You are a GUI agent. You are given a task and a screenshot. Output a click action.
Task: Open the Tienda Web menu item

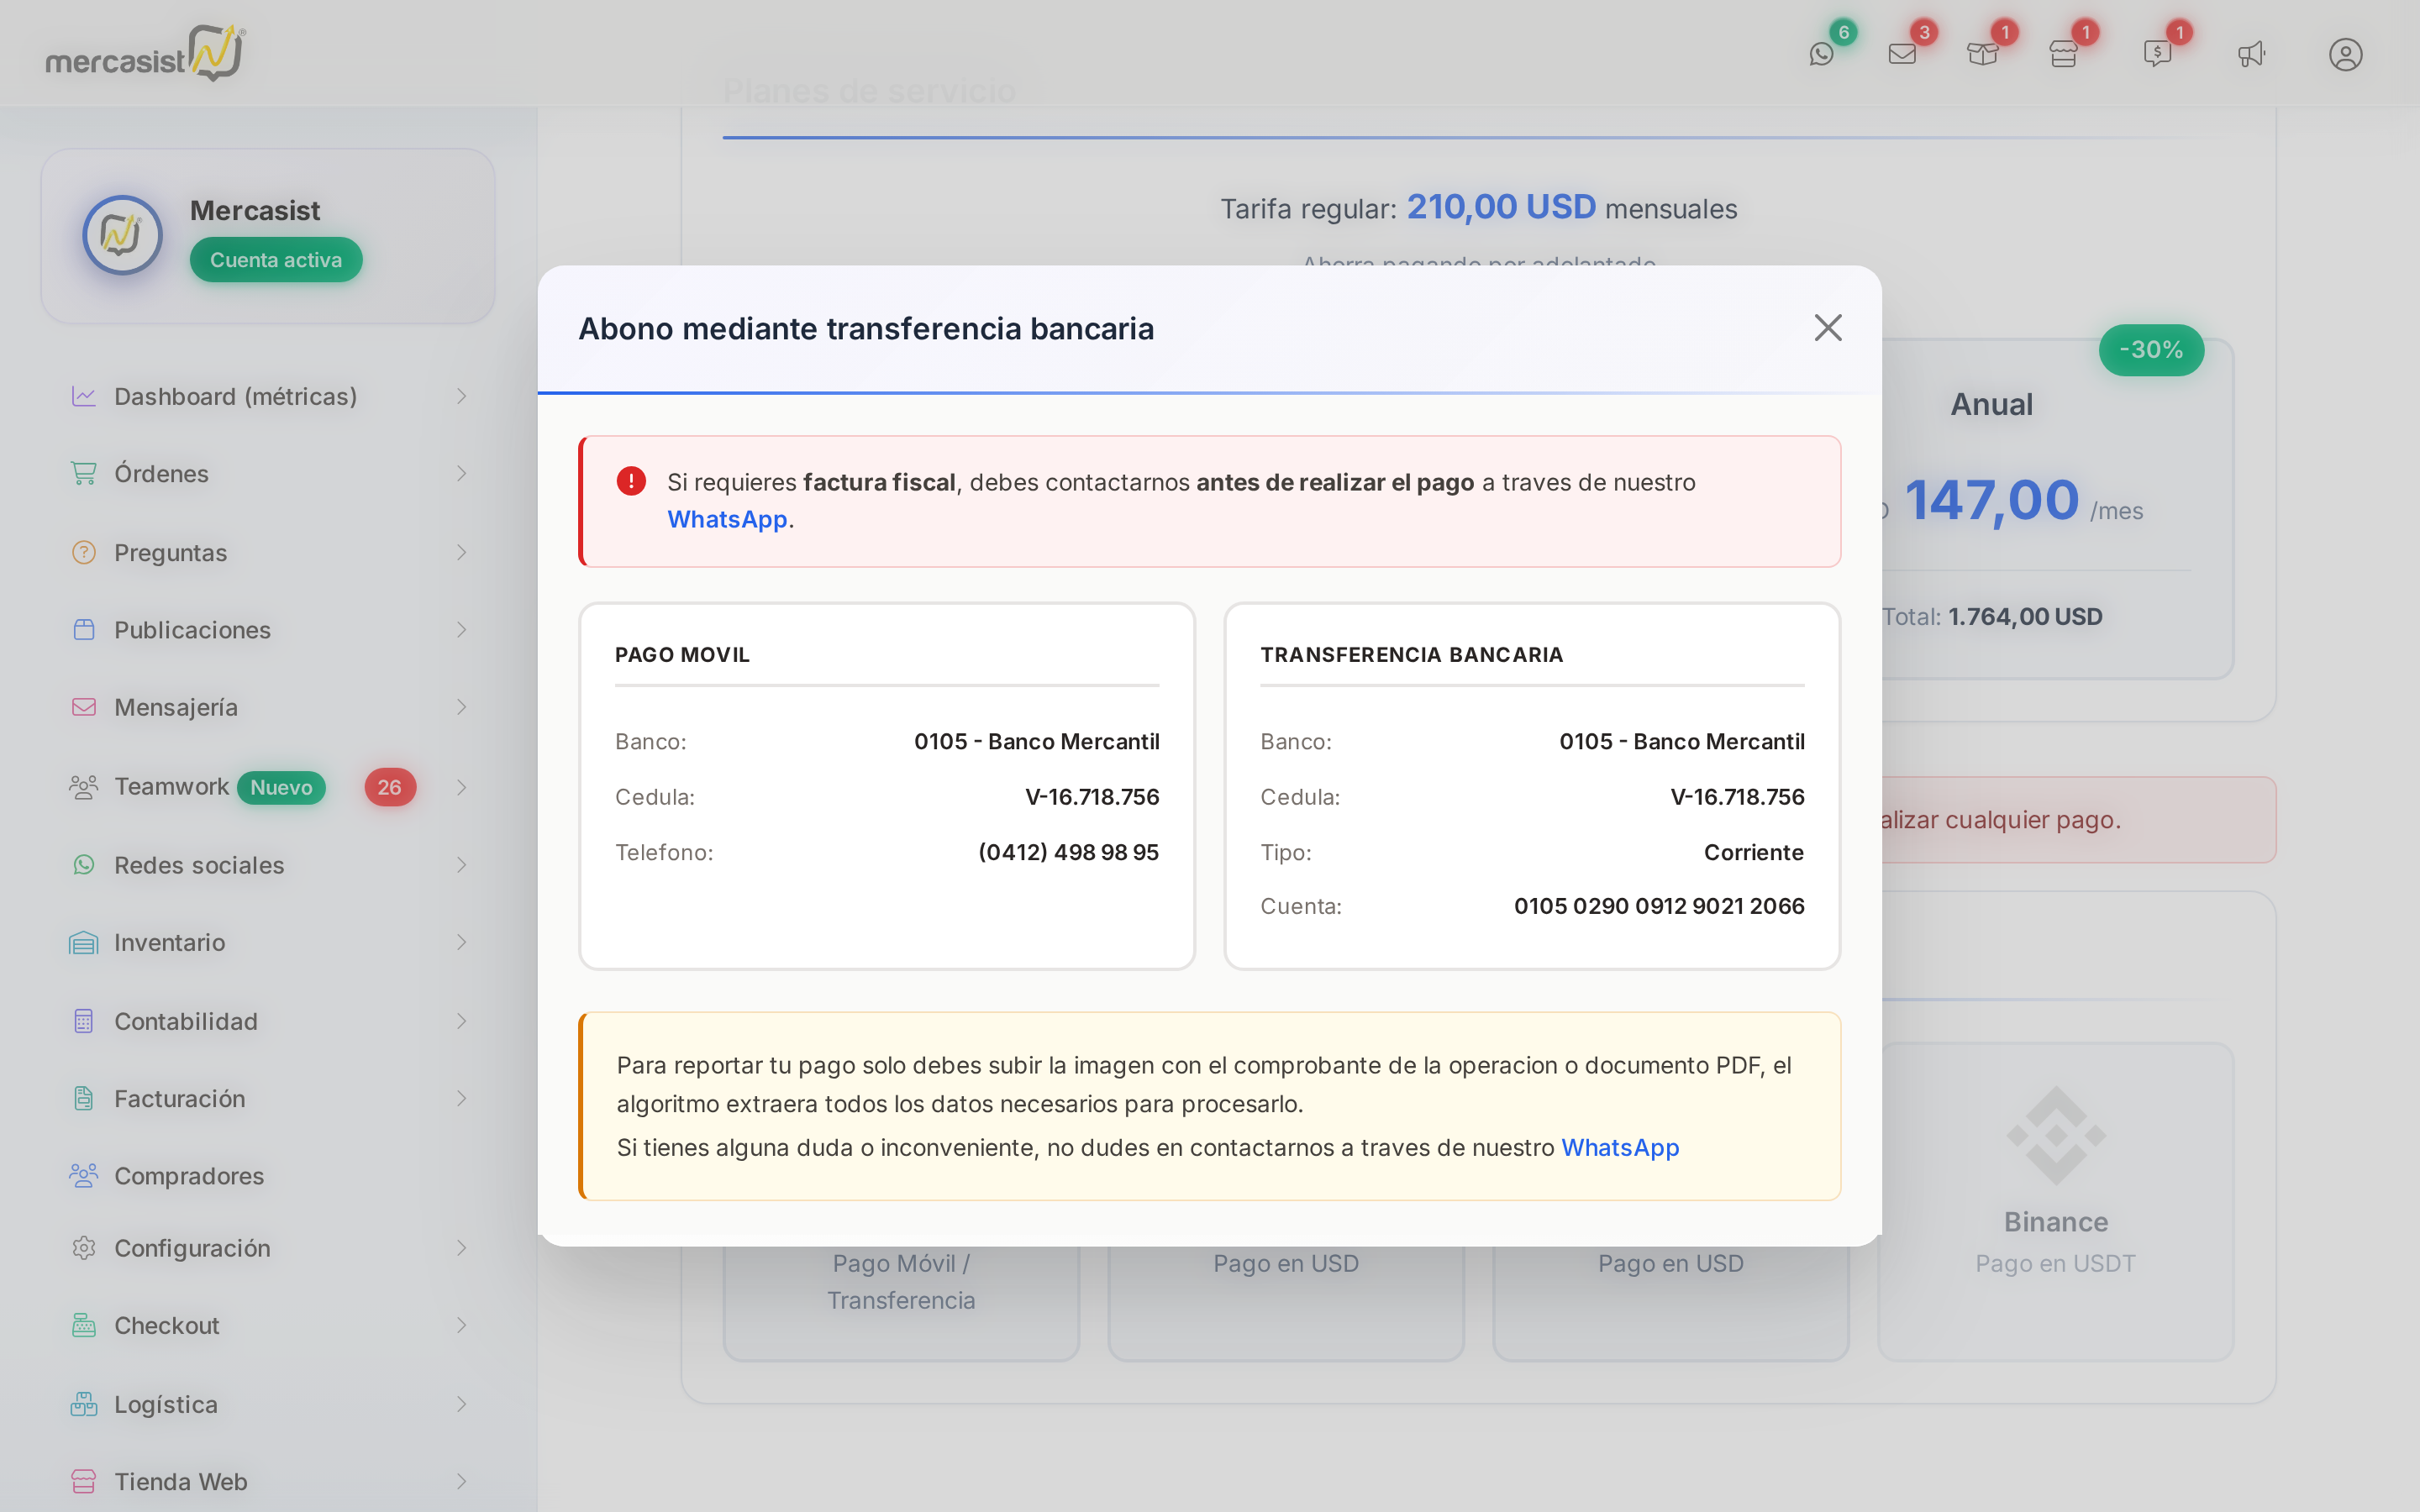pyautogui.click(x=268, y=1481)
